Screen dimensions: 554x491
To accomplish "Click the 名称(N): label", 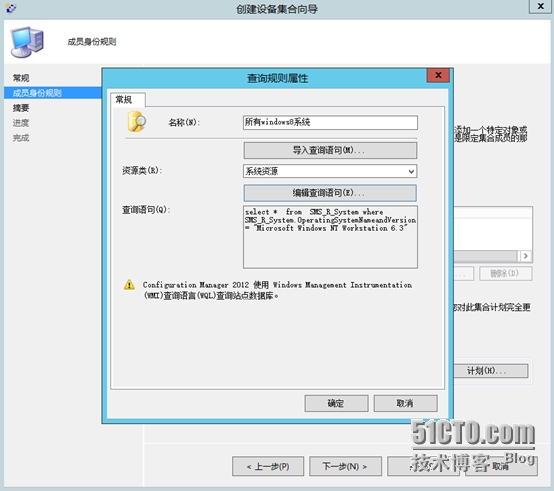I will (184, 123).
